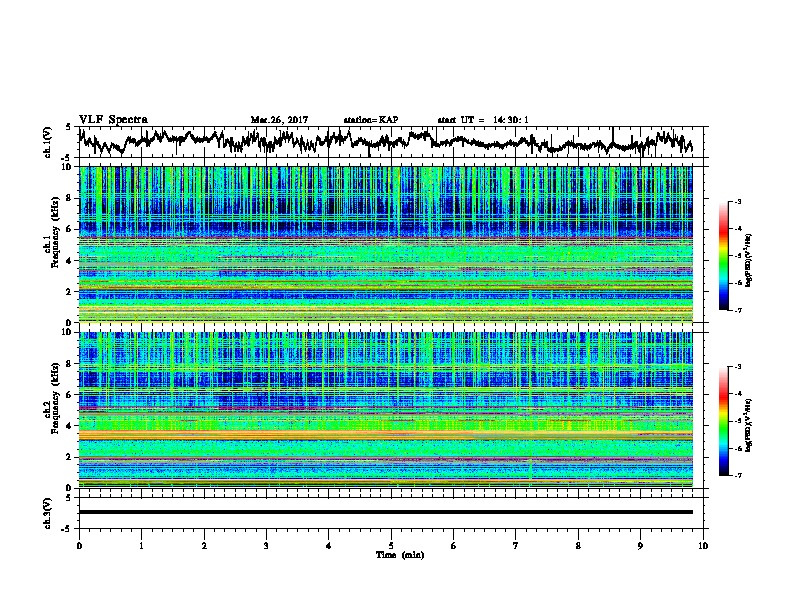Viewport: 792px width, 612px height.
Task: Click the thick black ch.3 voltage line
Action: coord(386,512)
